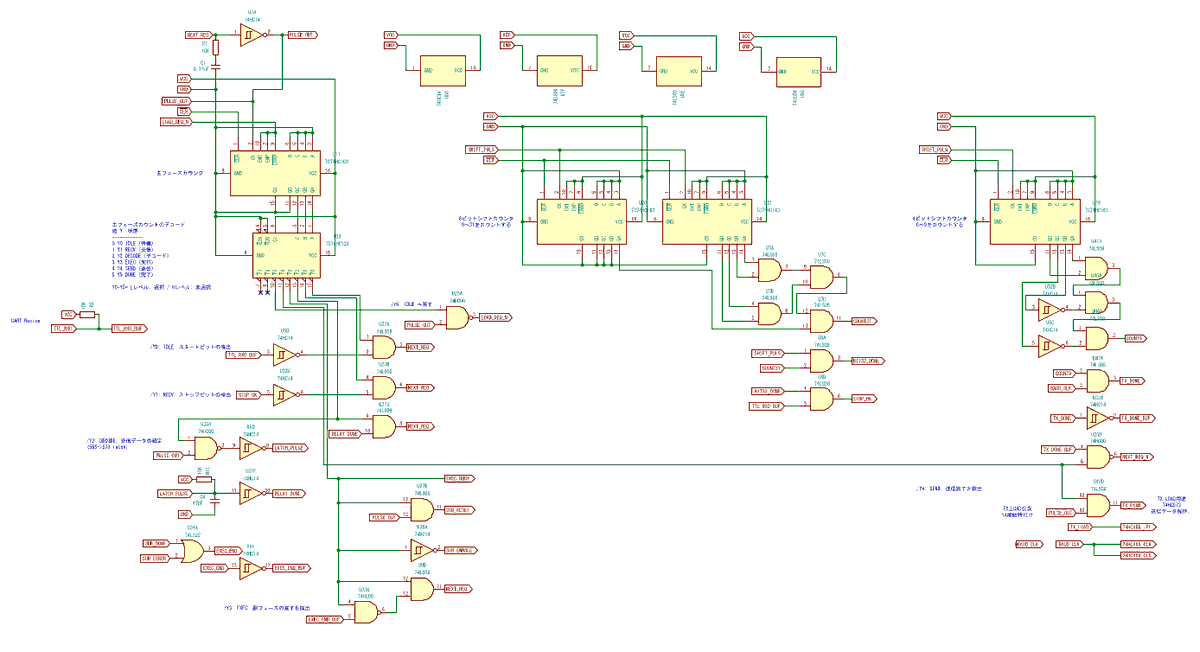The width and height of the screenshot is (1200, 652).
Task: Click the 8ビットシフトカウンタ annotation text
Action: click(x=485, y=216)
